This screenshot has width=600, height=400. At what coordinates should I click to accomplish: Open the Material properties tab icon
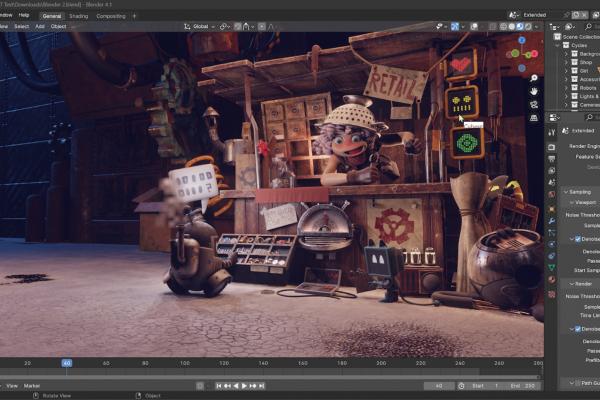[x=551, y=279]
